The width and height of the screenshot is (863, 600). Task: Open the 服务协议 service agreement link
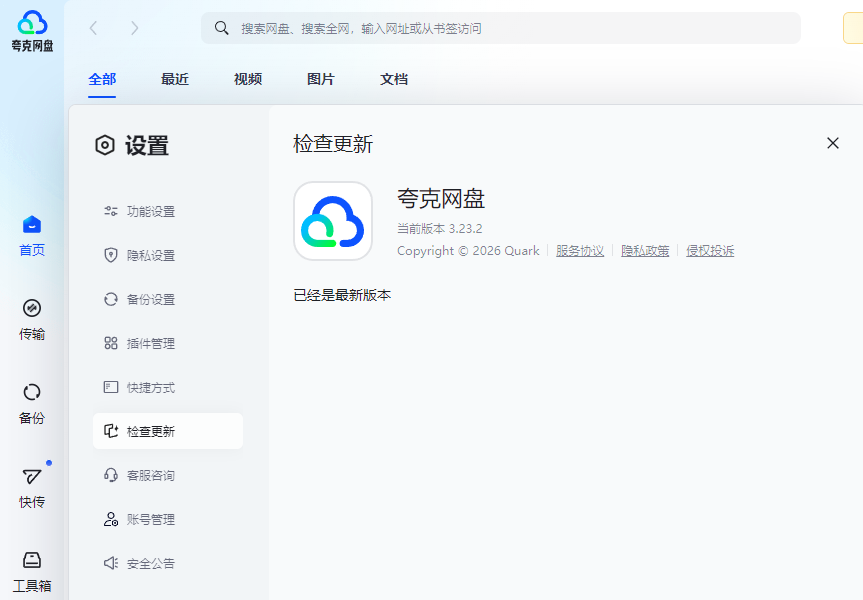click(580, 251)
